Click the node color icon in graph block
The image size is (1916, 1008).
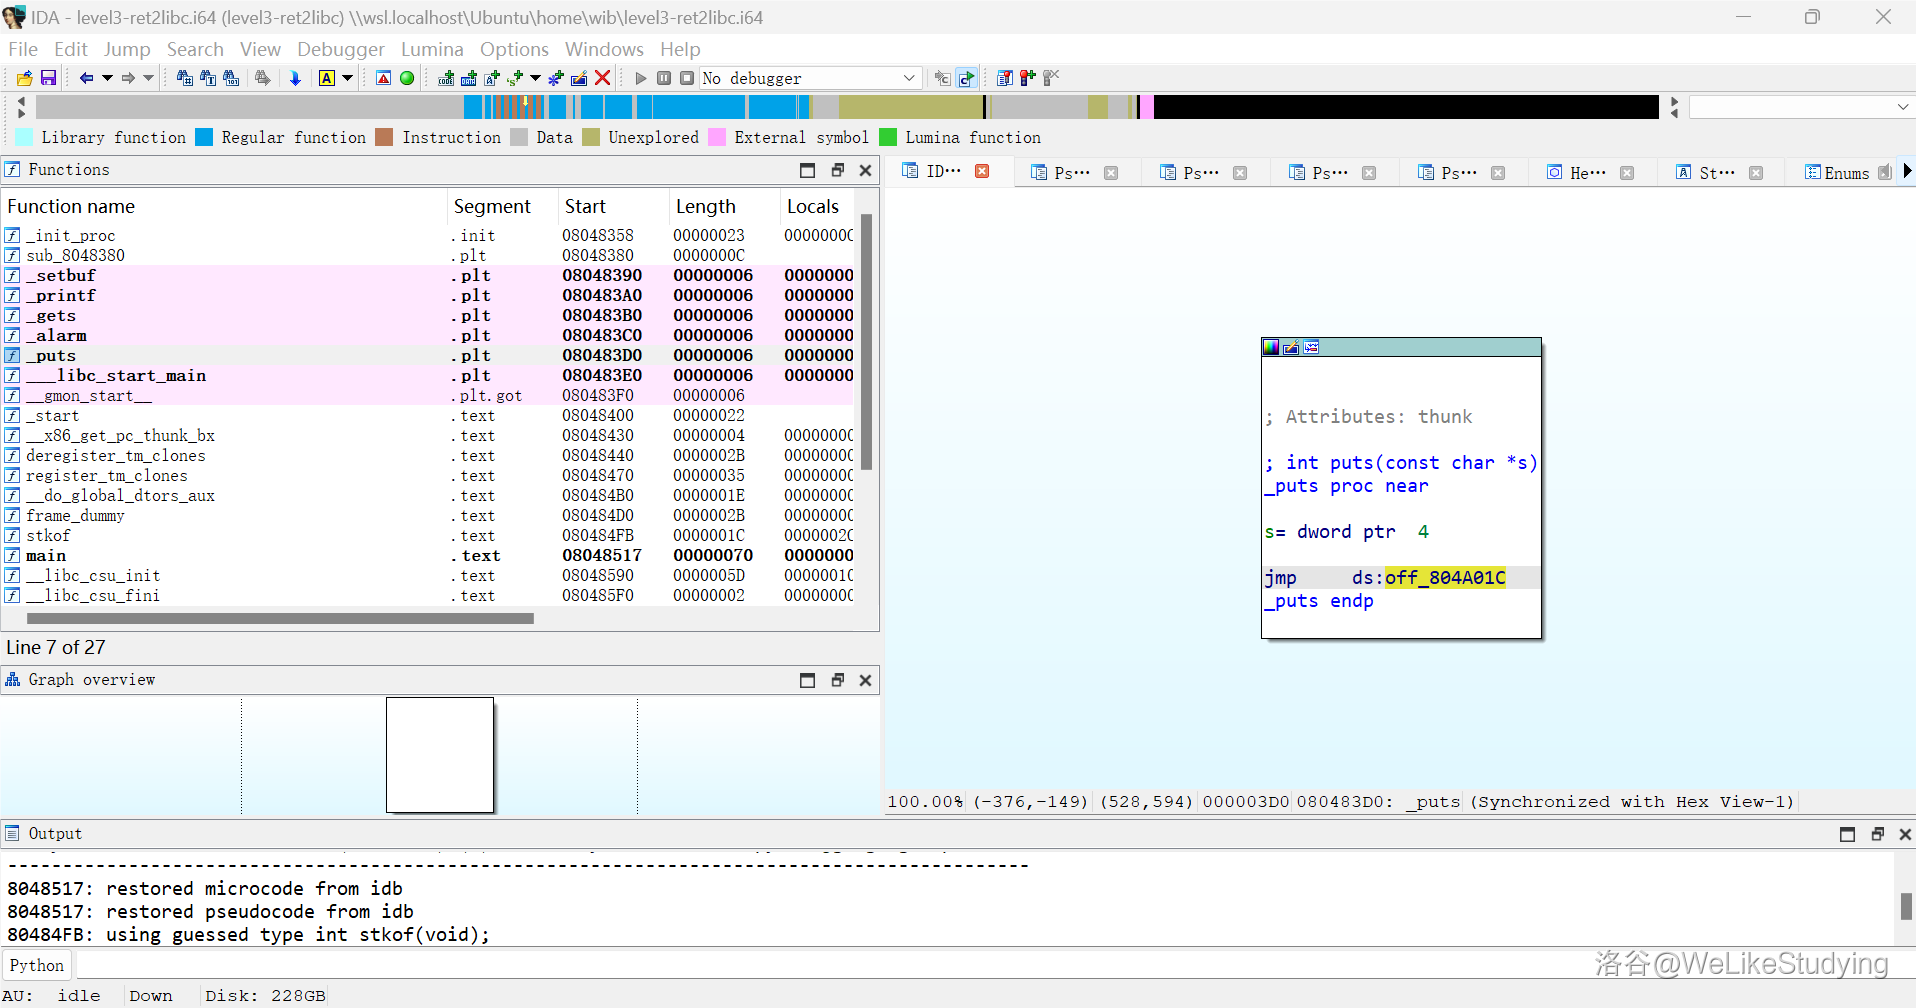(1271, 347)
